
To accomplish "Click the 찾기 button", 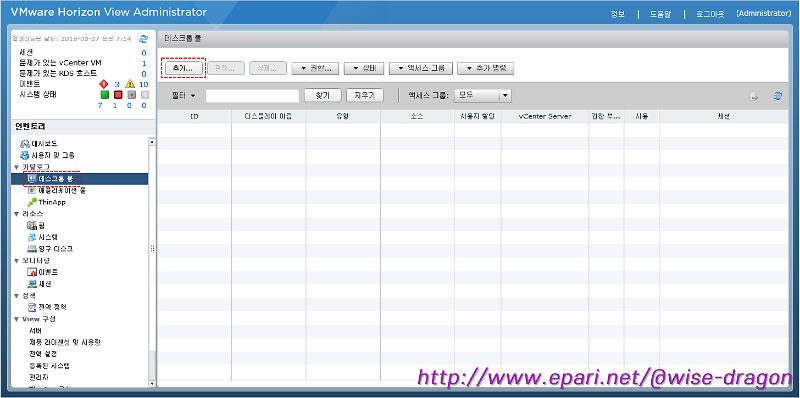I will coord(323,95).
